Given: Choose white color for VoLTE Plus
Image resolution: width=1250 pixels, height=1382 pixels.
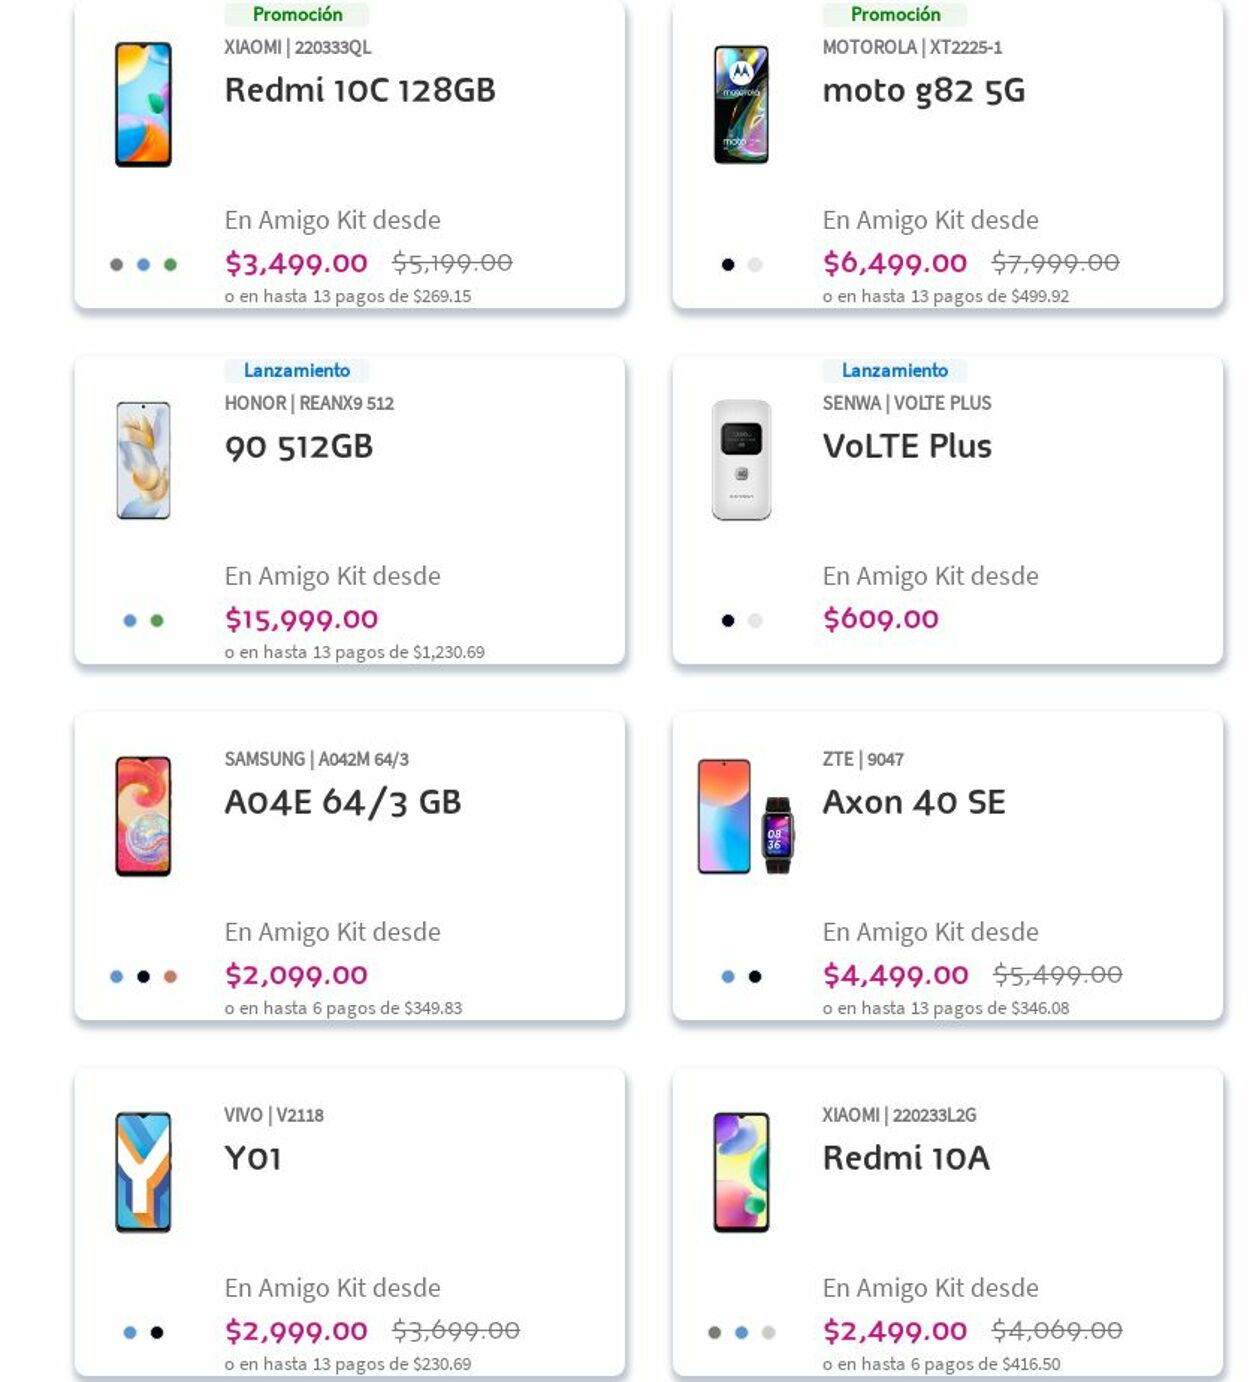Looking at the screenshot, I should (755, 621).
